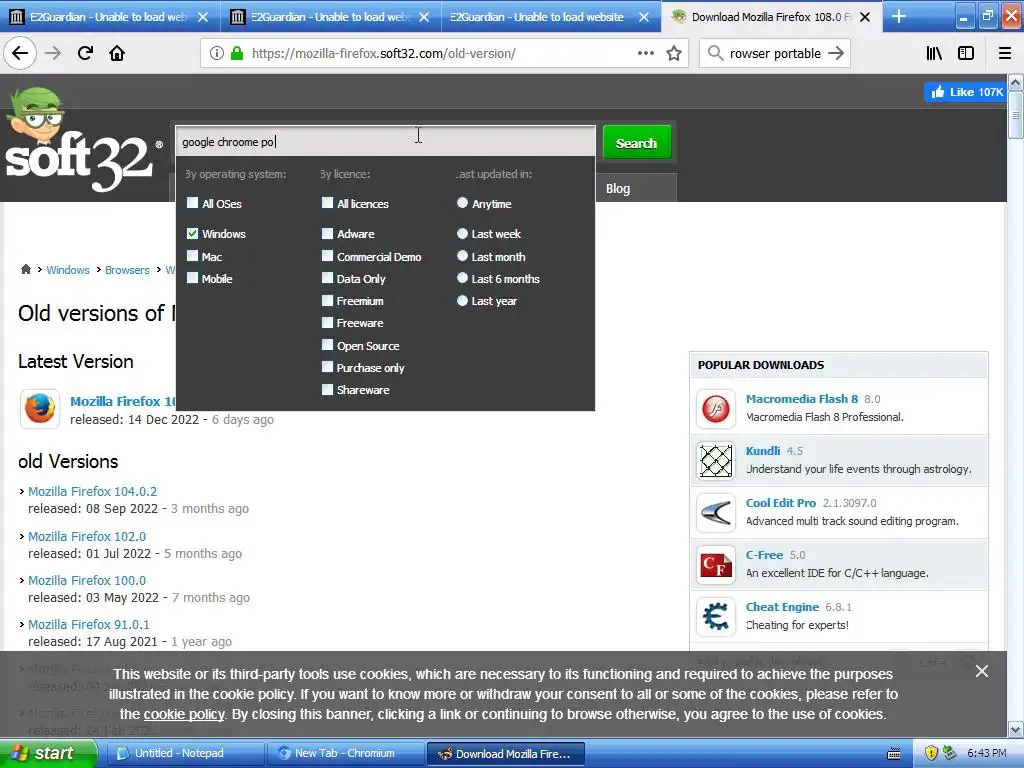This screenshot has width=1024, height=768.
Task: Check the Freeware licence checkbox
Action: pos(327,323)
